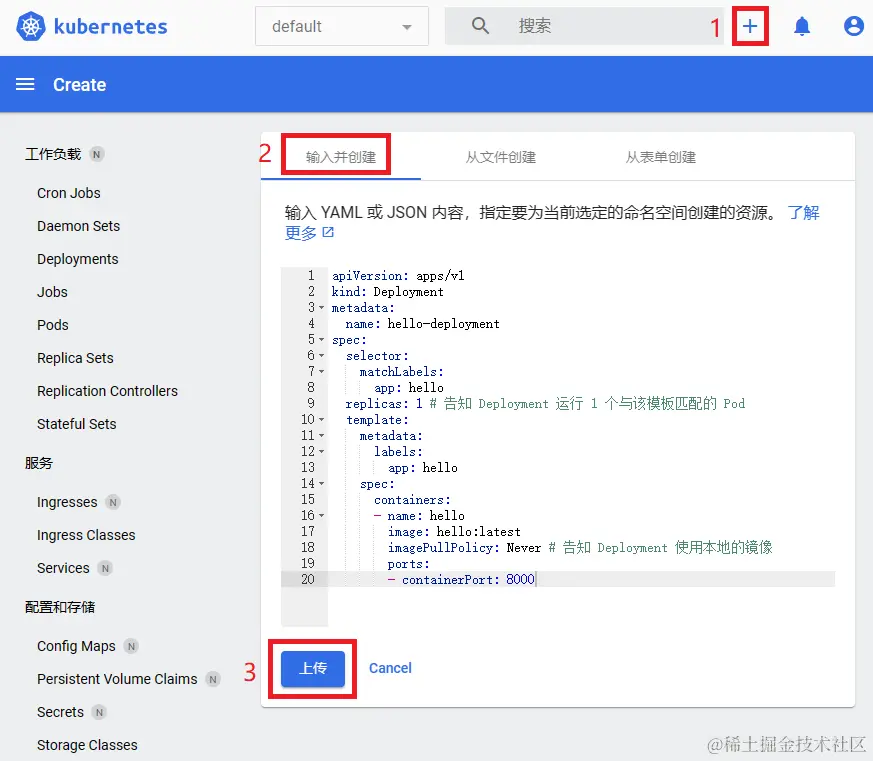Open Ingress Classes in the sidebar
This screenshot has height=761, width=873.
click(86, 535)
